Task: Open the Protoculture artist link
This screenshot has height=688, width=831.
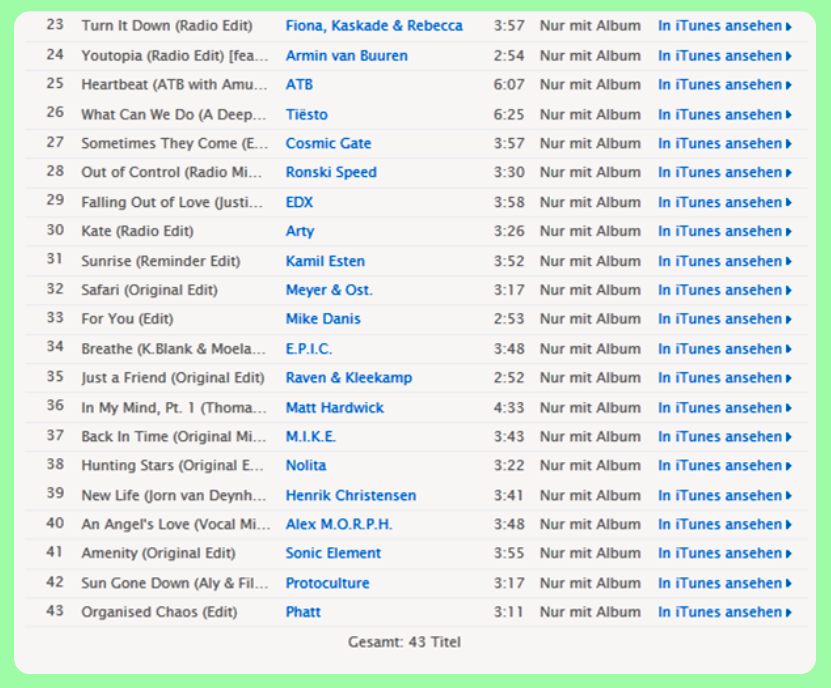Action: pyautogui.click(x=328, y=583)
